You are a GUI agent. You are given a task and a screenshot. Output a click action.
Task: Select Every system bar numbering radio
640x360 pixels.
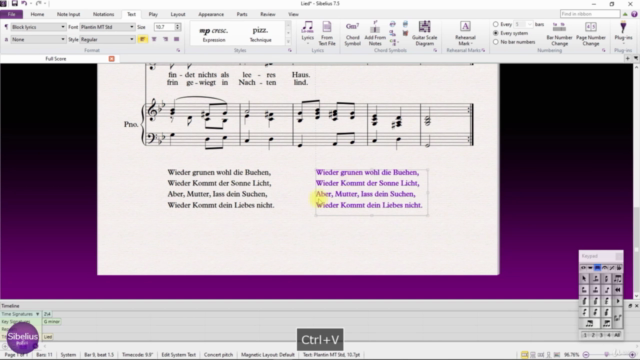click(496, 33)
